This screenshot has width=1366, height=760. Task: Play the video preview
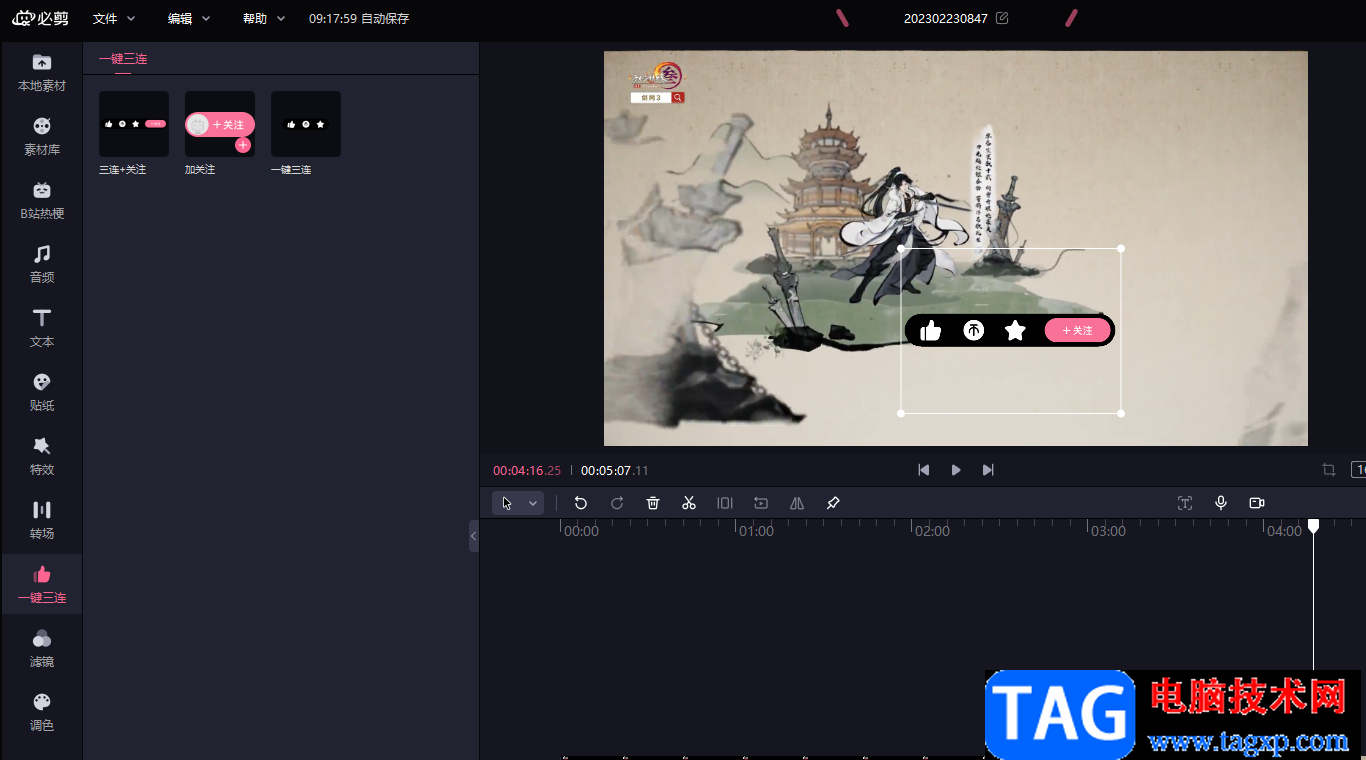pos(956,470)
